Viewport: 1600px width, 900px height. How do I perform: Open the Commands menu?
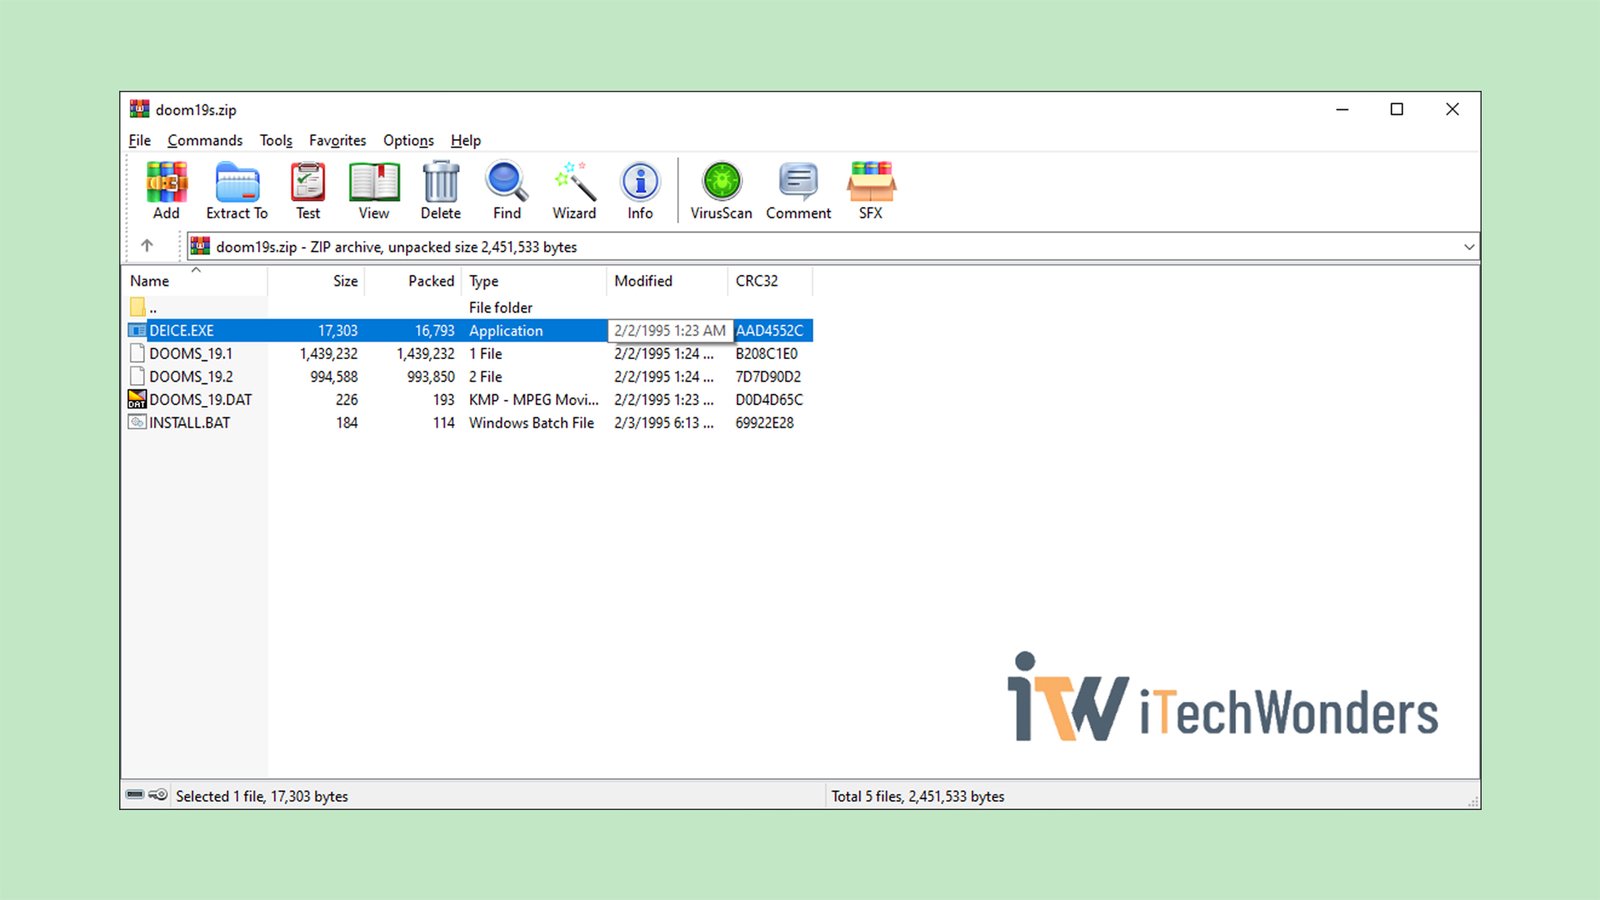point(205,141)
